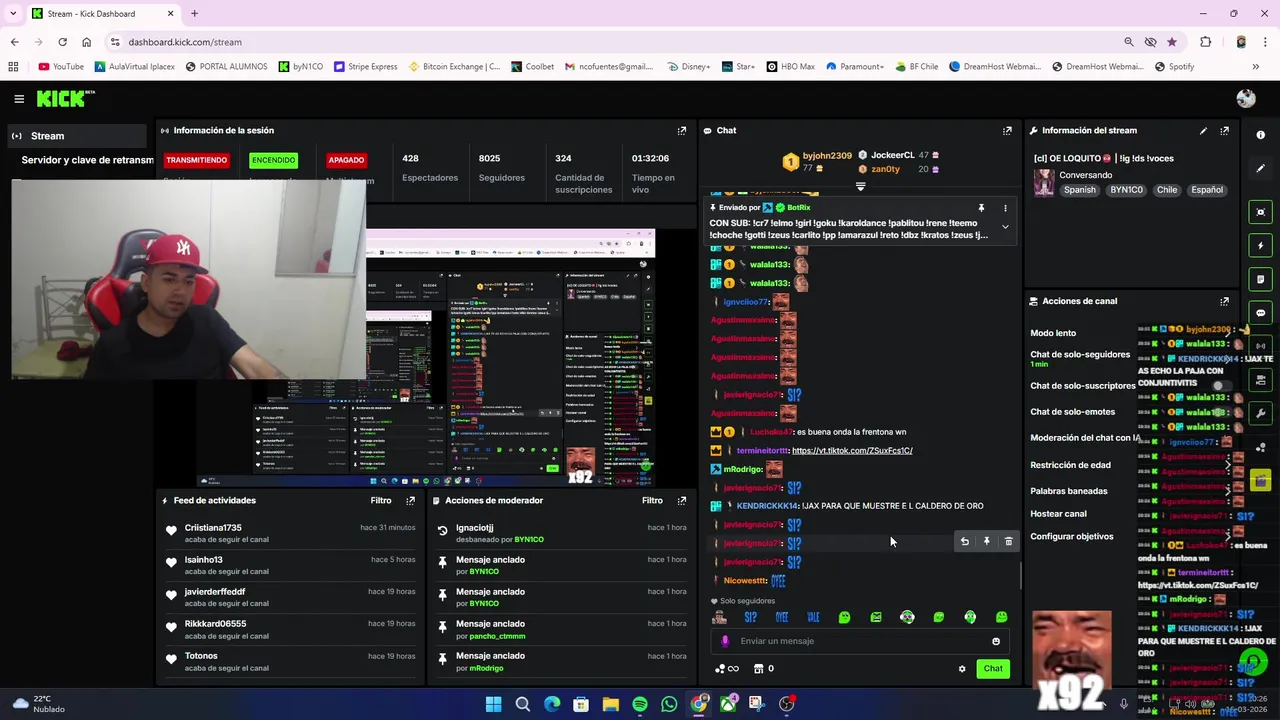This screenshot has width=1280, height=720.
Task: Click the pencil icon in right sidebar
Action: tap(1260, 168)
